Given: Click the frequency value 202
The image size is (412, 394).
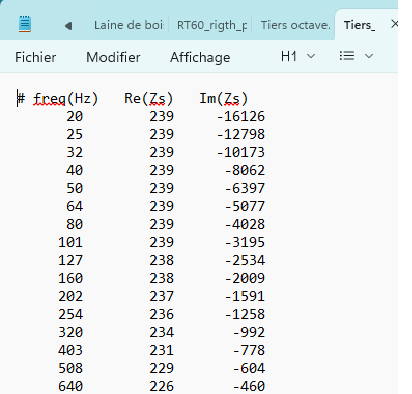Looking at the screenshot, I should [x=70, y=296].
